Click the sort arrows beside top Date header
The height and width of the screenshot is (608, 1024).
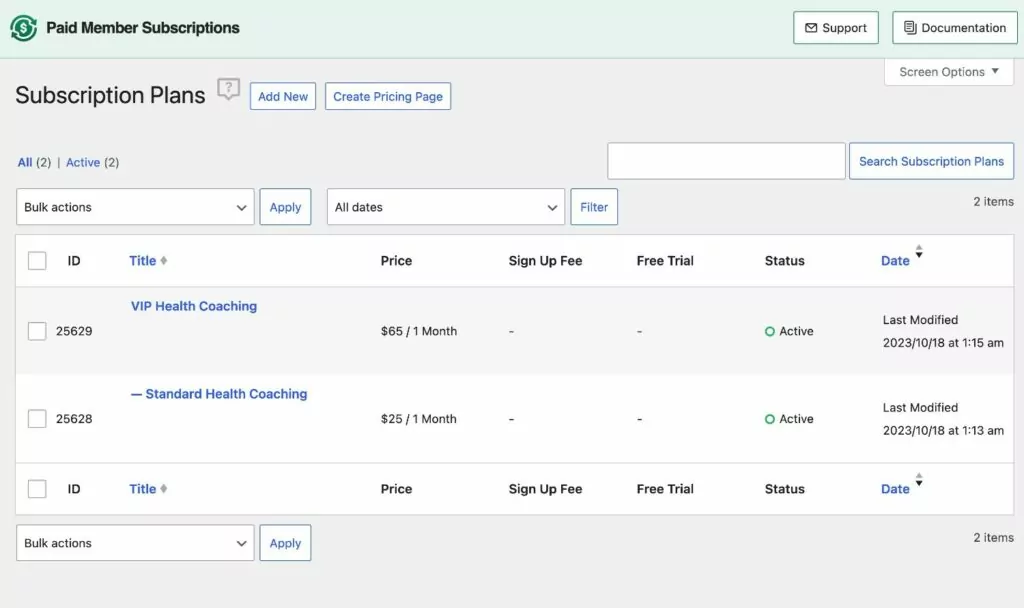point(919,251)
